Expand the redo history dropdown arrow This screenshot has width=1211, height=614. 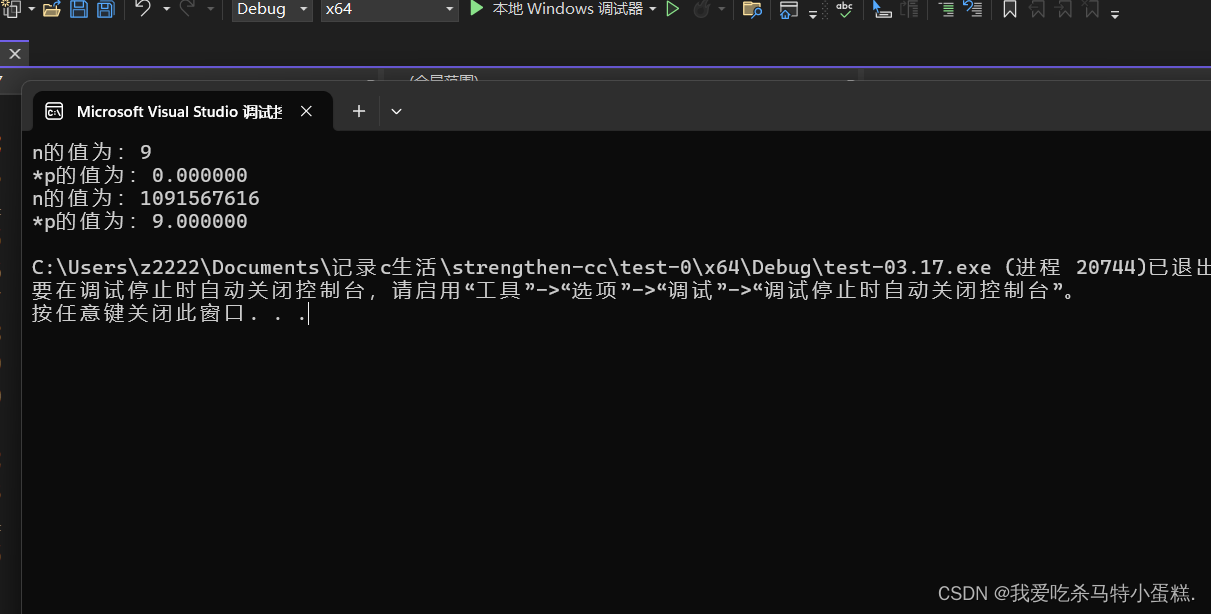click(x=210, y=9)
